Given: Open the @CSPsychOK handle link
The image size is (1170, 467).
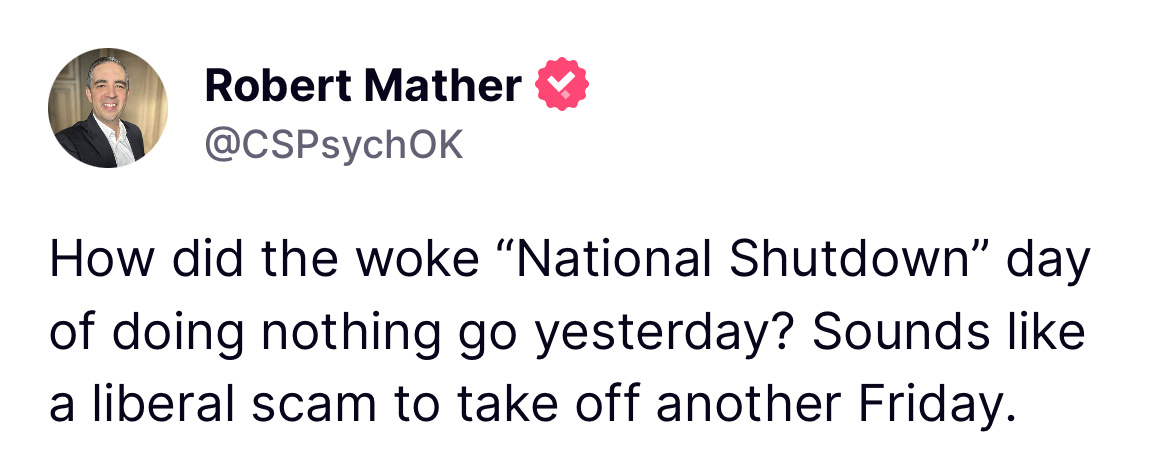Looking at the screenshot, I should point(334,144).
